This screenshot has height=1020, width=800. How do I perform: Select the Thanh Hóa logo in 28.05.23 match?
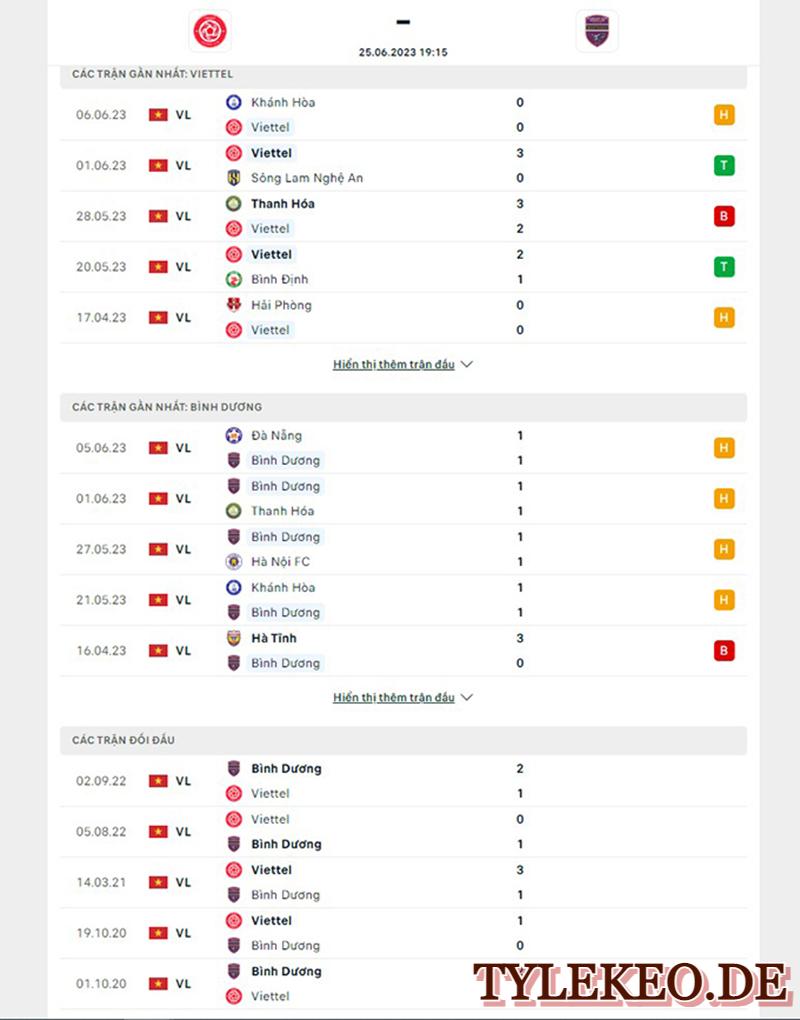pos(233,204)
